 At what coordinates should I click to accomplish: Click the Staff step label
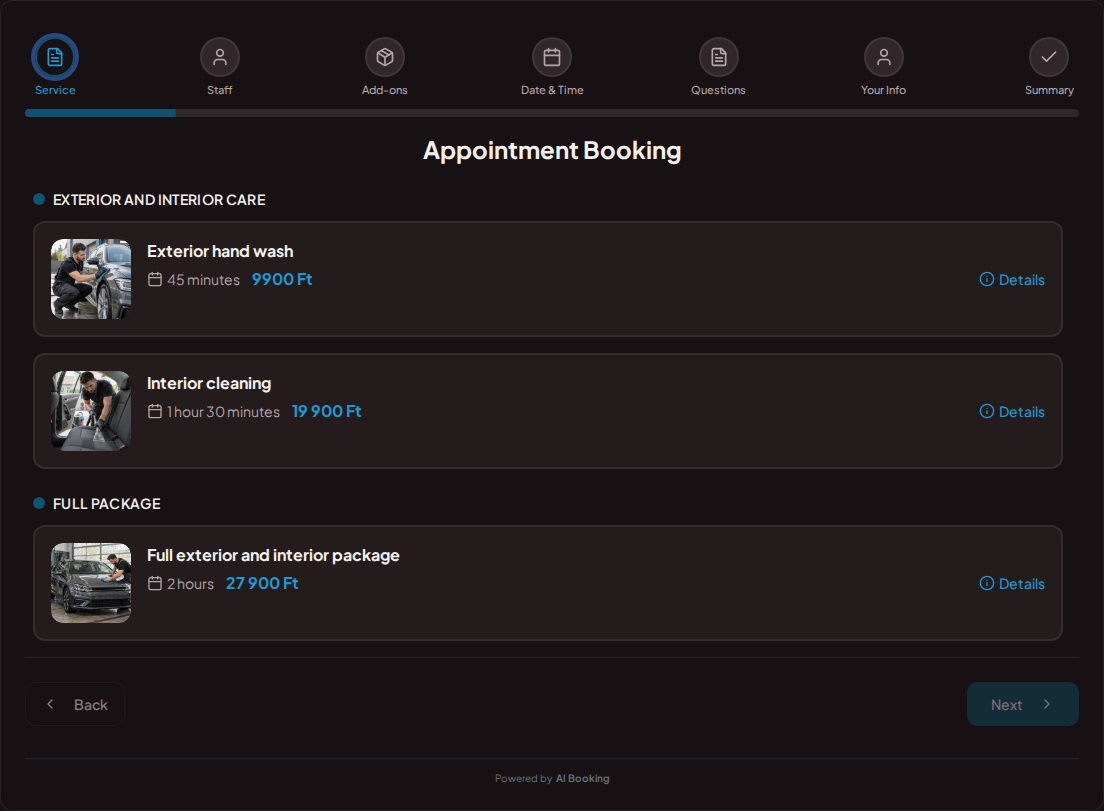(220, 90)
